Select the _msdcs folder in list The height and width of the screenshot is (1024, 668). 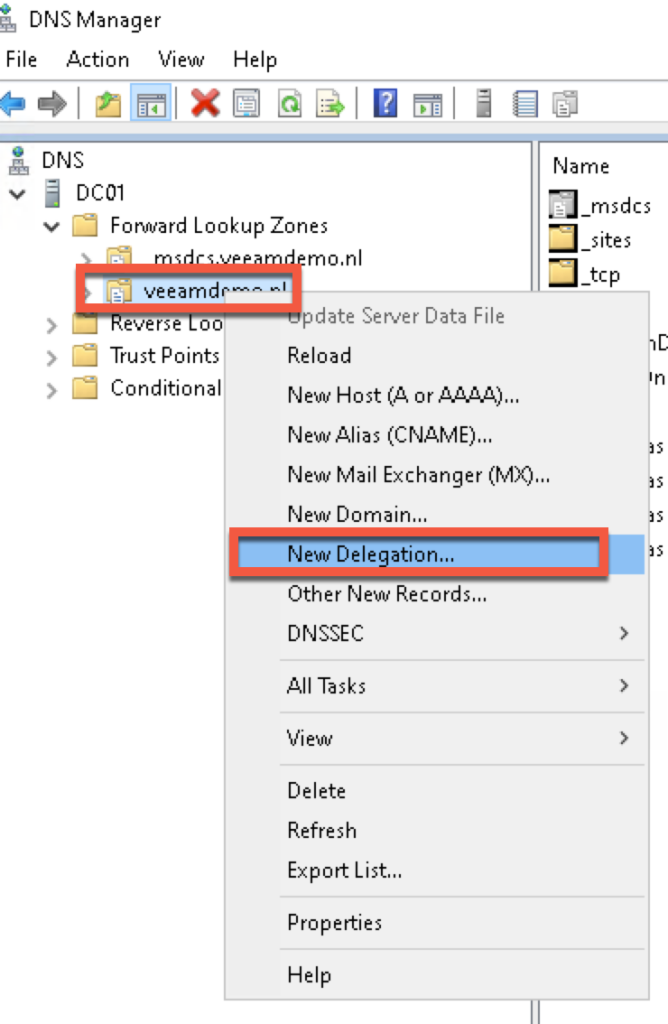(x=602, y=206)
